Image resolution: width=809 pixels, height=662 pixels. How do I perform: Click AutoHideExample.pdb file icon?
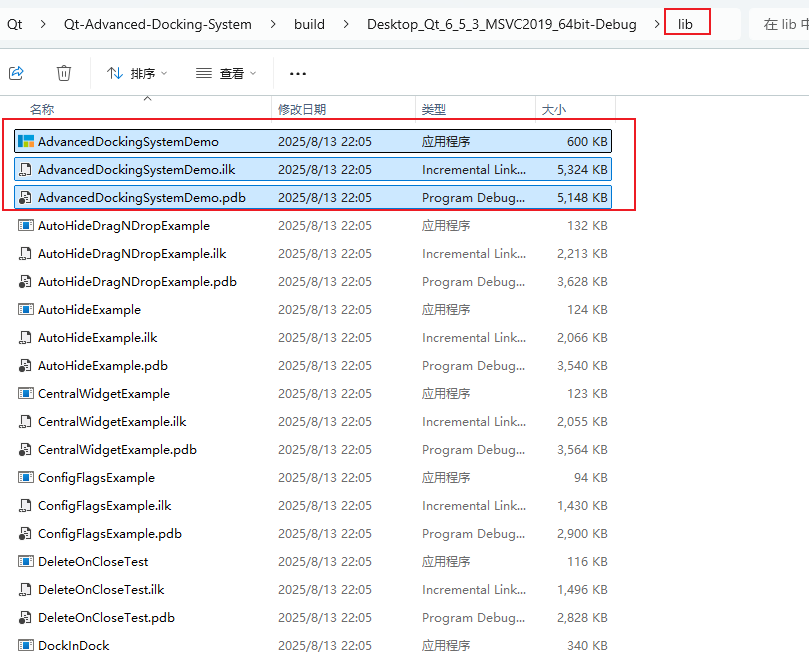tap(25, 366)
